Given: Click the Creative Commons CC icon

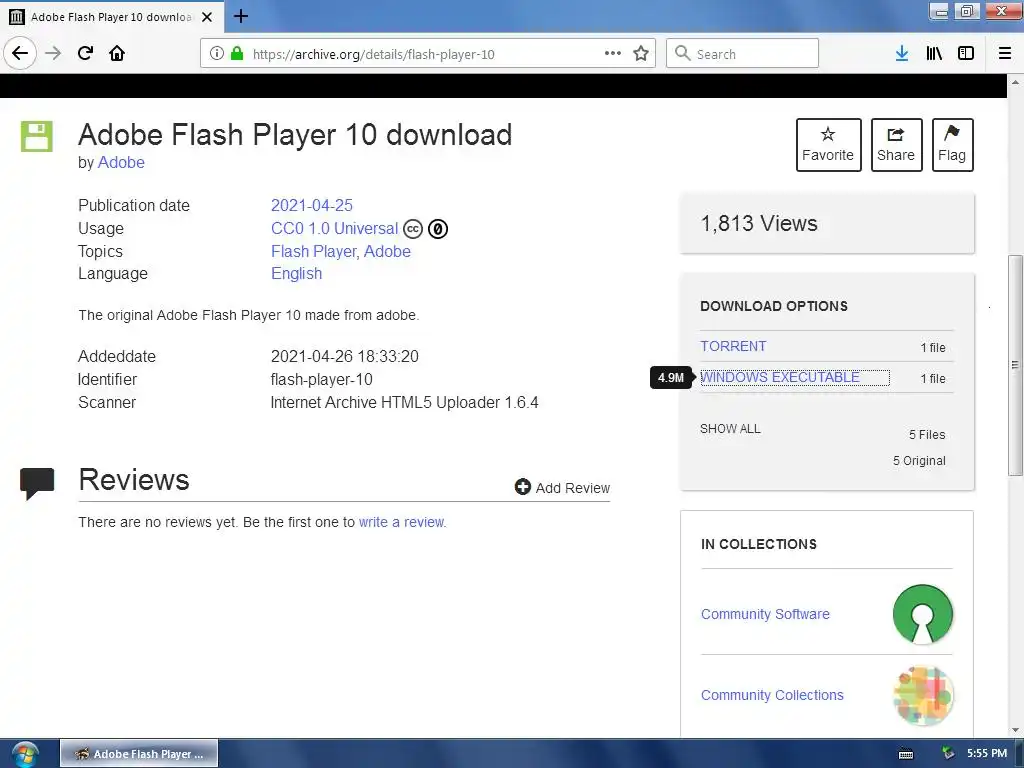Looking at the screenshot, I should pos(413,229).
